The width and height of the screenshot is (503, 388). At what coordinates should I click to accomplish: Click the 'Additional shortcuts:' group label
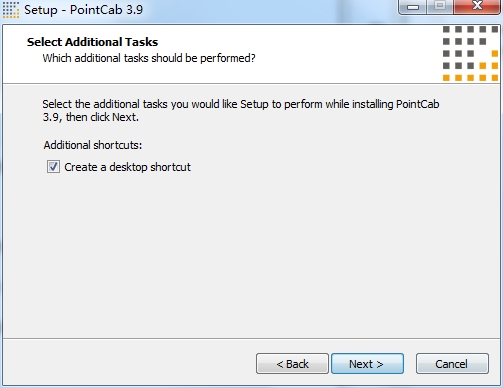pyautogui.click(x=93, y=145)
